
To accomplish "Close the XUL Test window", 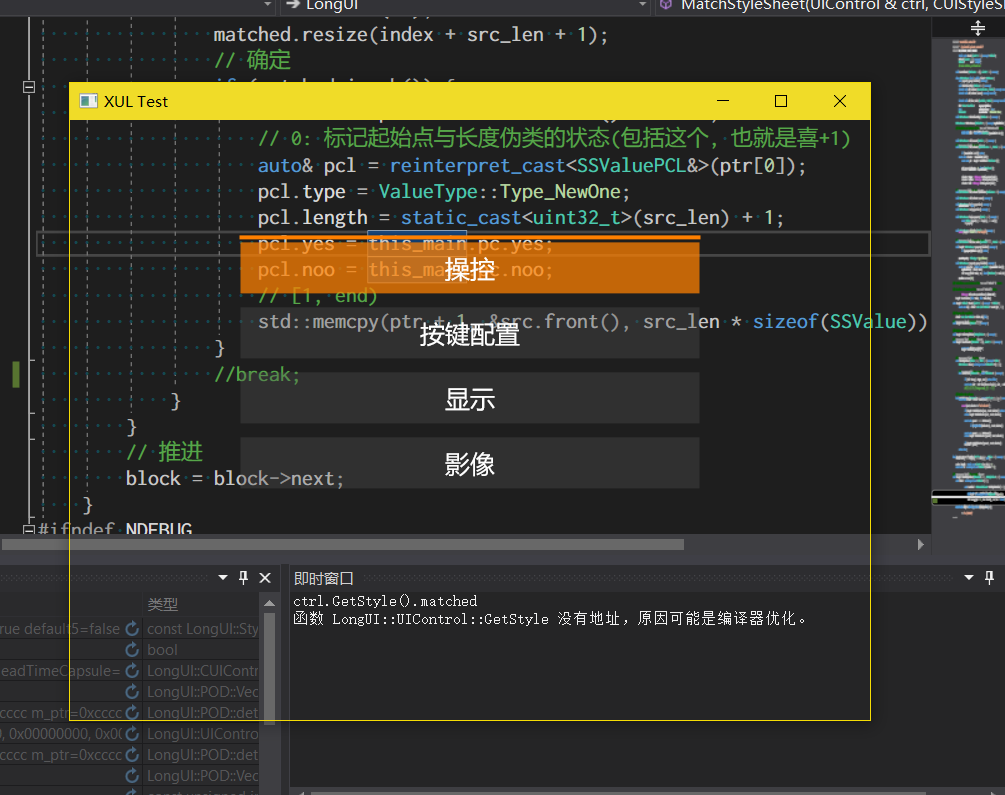I will click(x=840, y=101).
